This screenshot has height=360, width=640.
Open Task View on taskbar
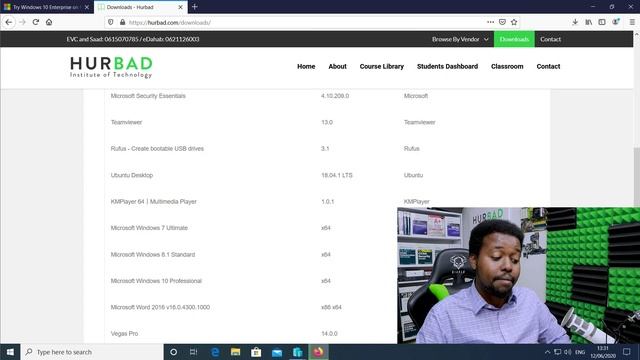pos(194,352)
